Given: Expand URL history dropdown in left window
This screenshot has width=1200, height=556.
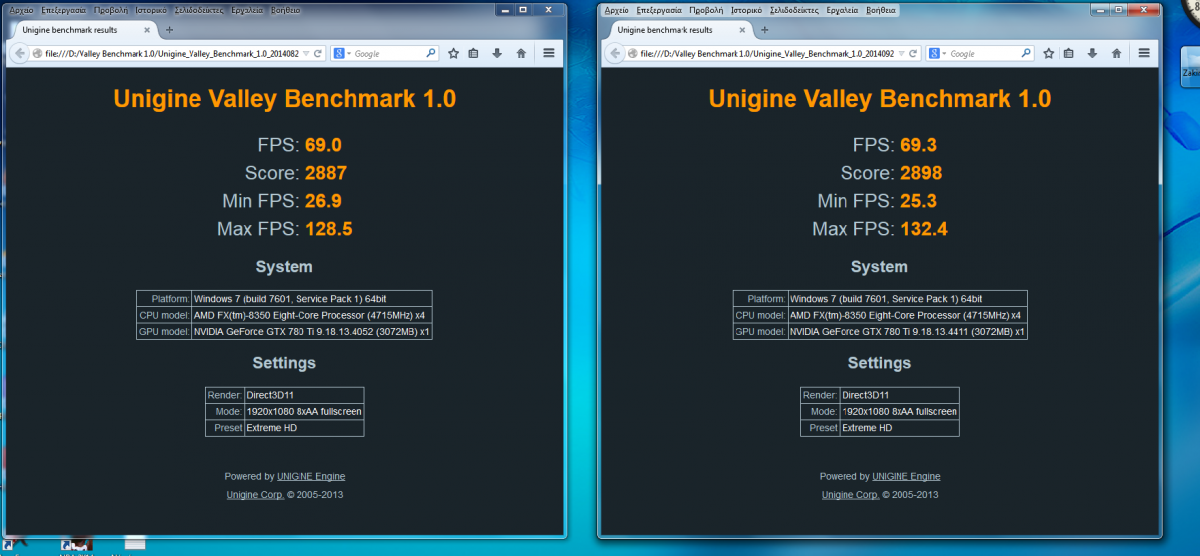Looking at the screenshot, I should 306,53.
